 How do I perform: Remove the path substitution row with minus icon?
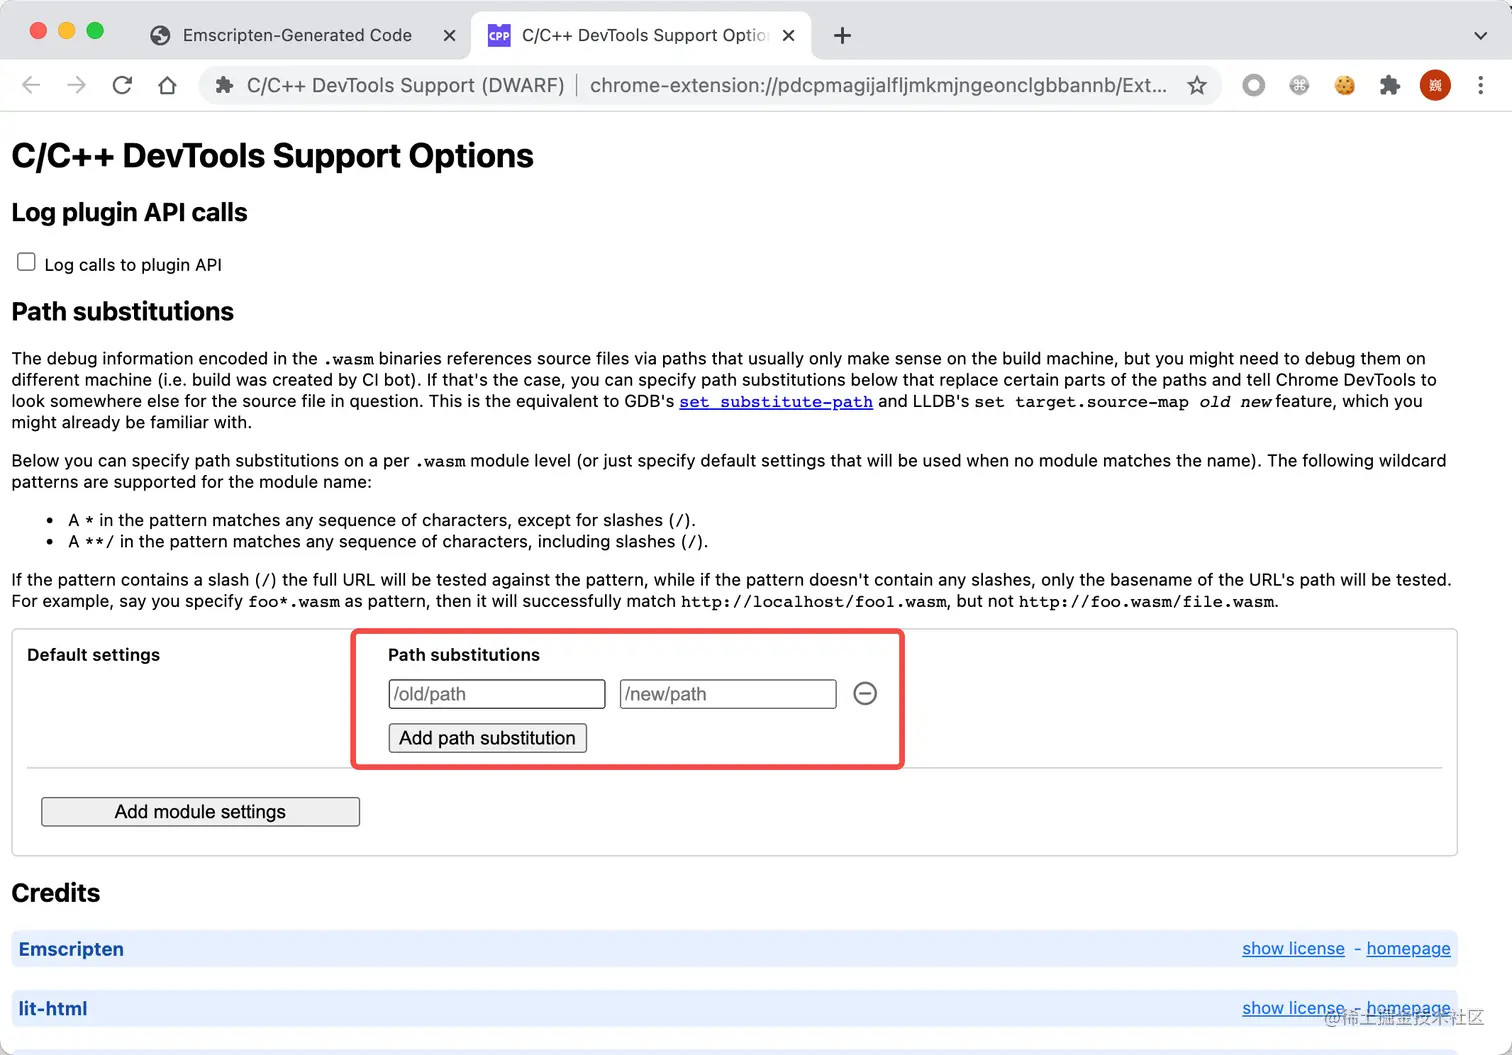pyautogui.click(x=865, y=693)
